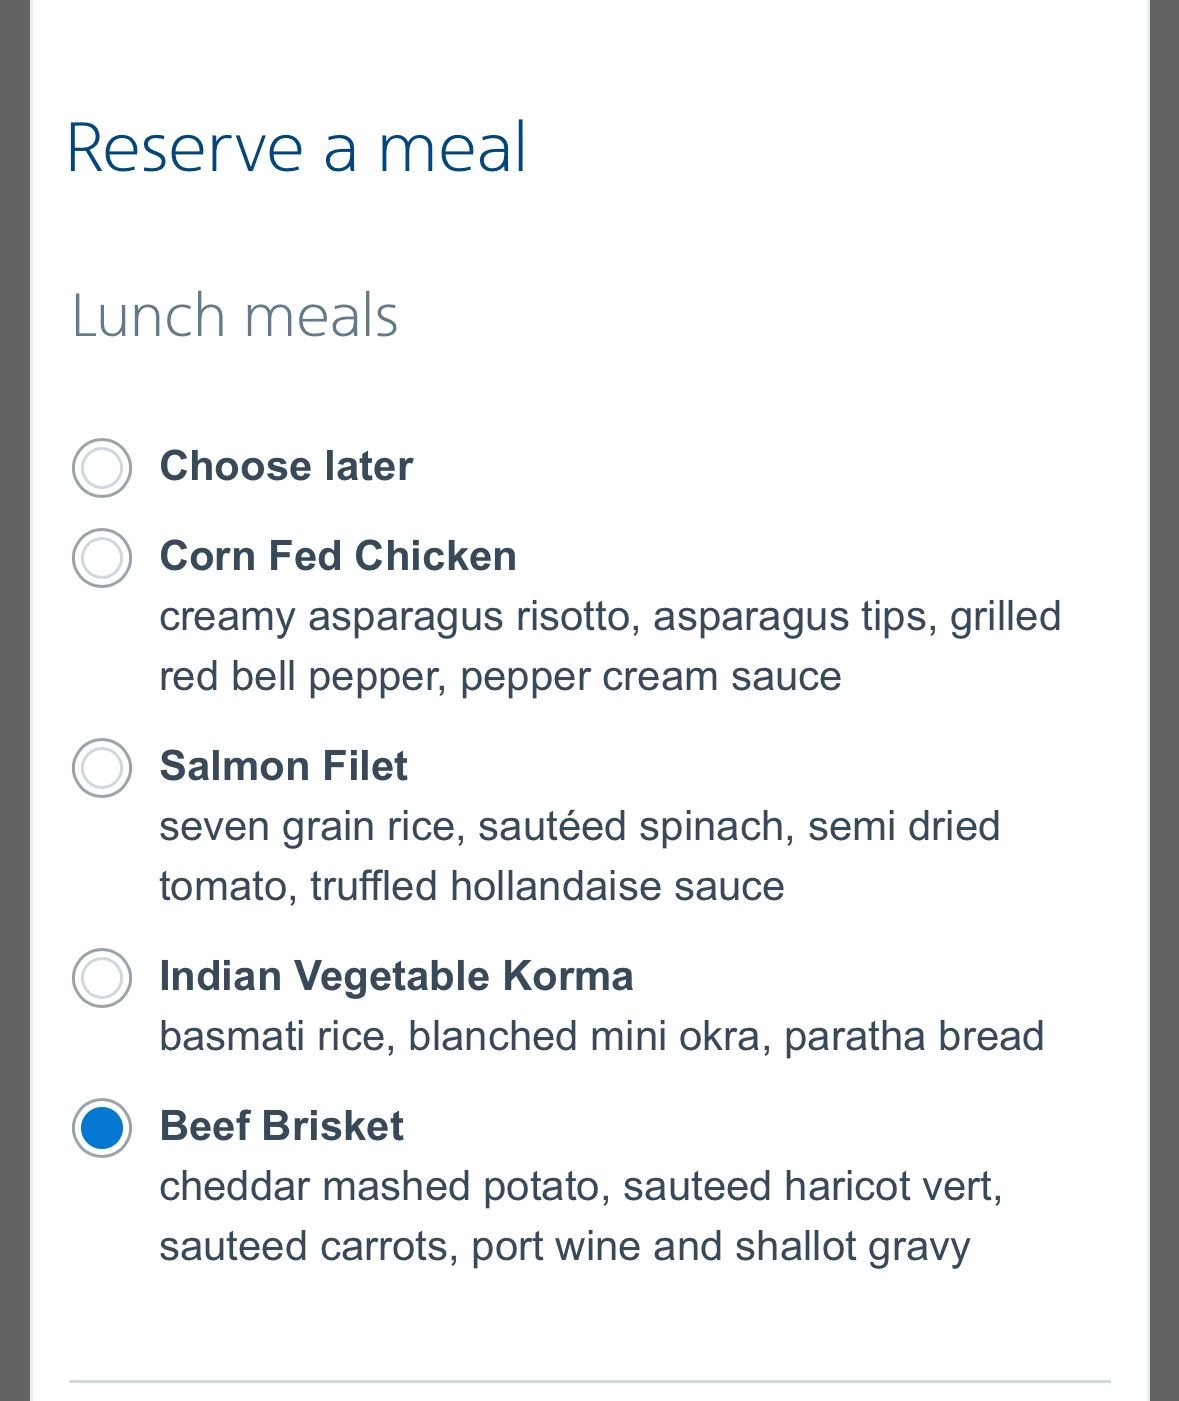The width and height of the screenshot is (1179, 1401).
Task: Click the 'Indian Vegetable Korma' meal title
Action: point(396,976)
